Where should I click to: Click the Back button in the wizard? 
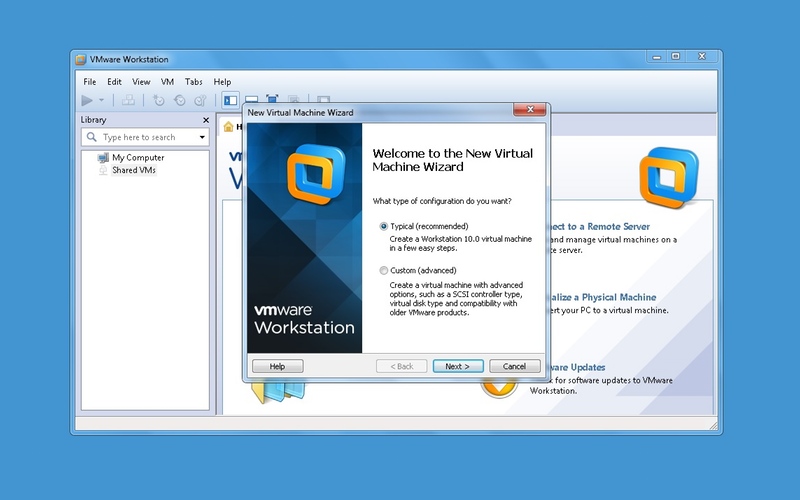pyautogui.click(x=402, y=366)
